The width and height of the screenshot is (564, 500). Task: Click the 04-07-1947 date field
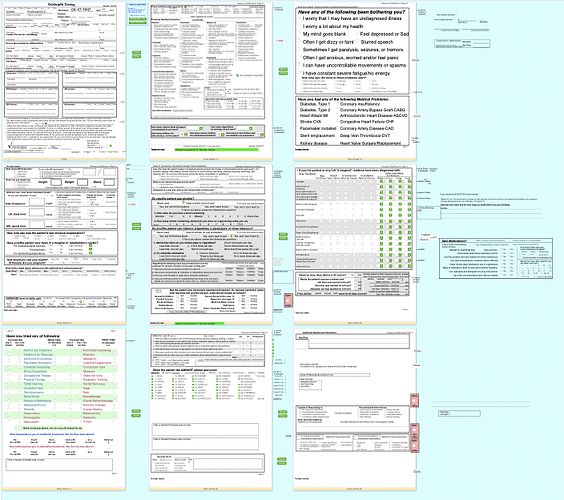tap(81, 10)
